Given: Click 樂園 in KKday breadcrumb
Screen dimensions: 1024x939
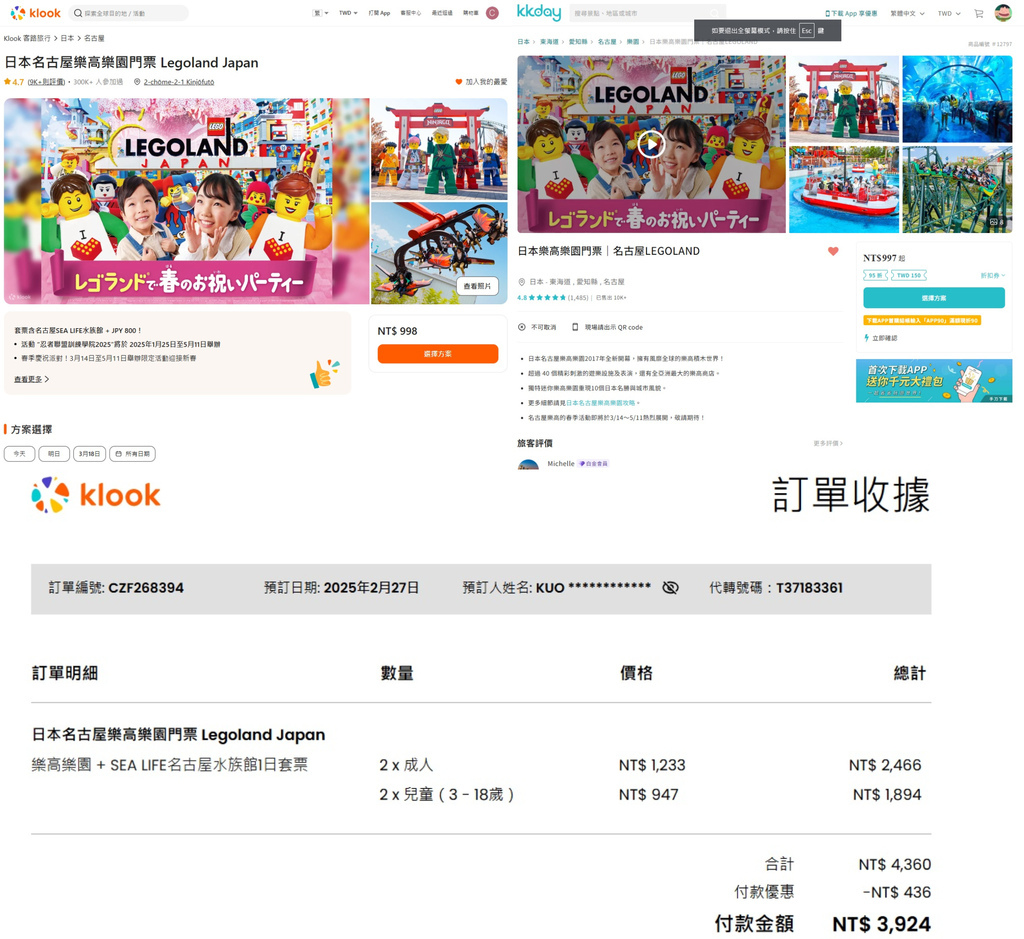Looking at the screenshot, I should pyautogui.click(x=633, y=42).
